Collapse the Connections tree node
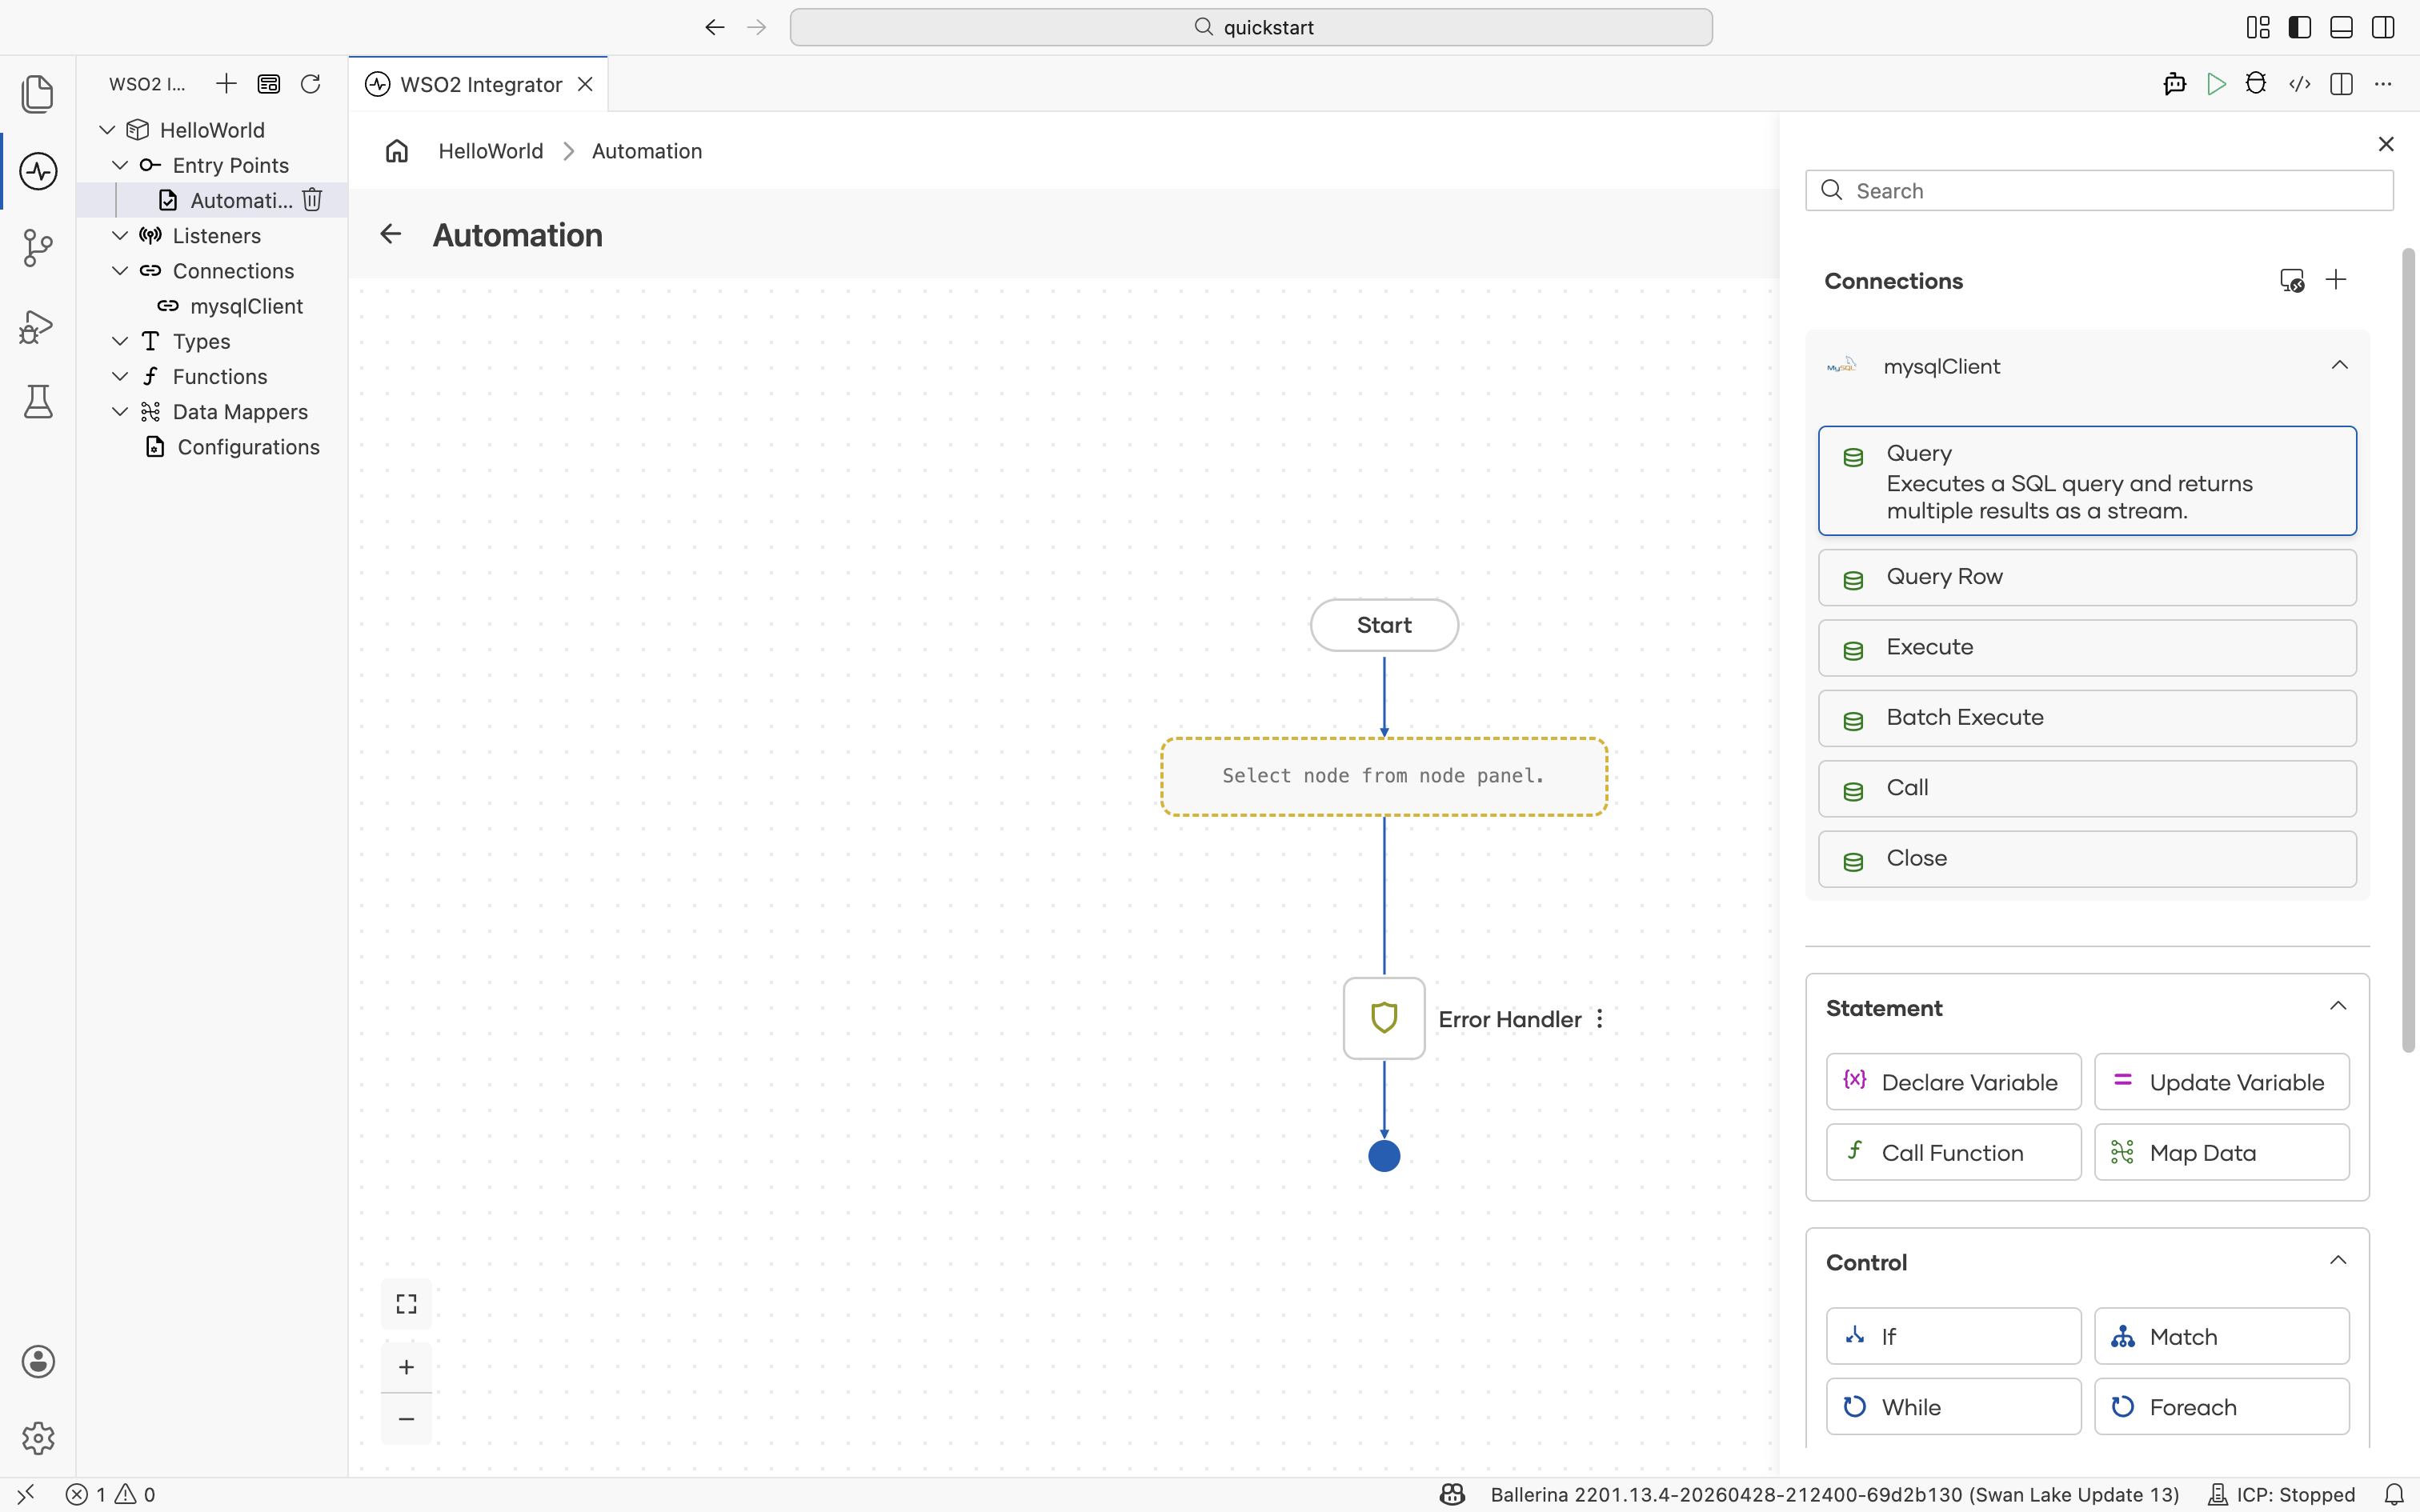The image size is (2420, 1512). tap(120, 271)
